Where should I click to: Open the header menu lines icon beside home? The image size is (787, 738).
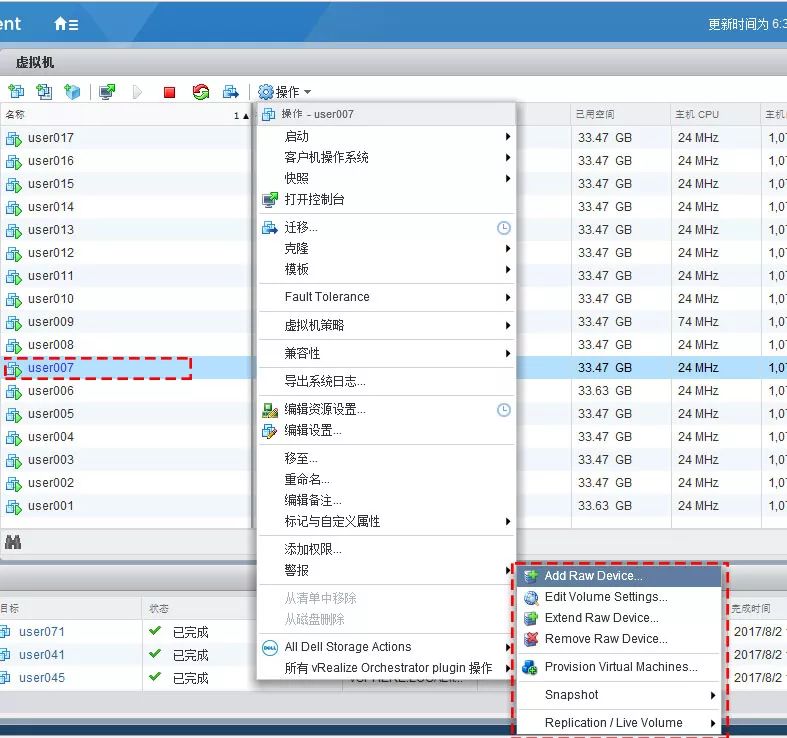[73, 25]
